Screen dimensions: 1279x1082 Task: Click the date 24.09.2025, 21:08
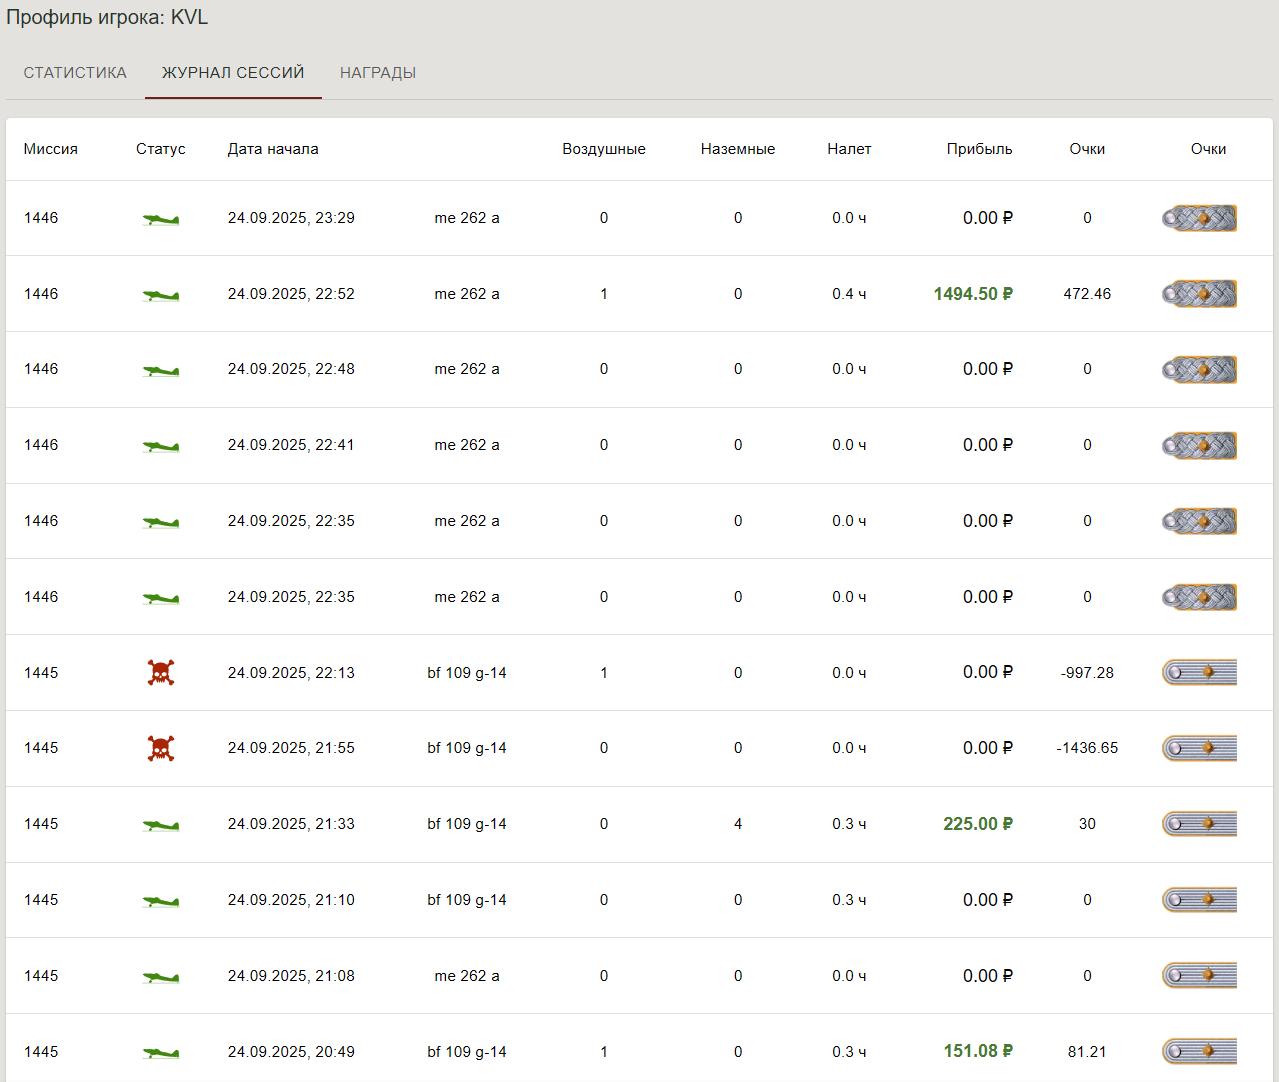tap(291, 976)
